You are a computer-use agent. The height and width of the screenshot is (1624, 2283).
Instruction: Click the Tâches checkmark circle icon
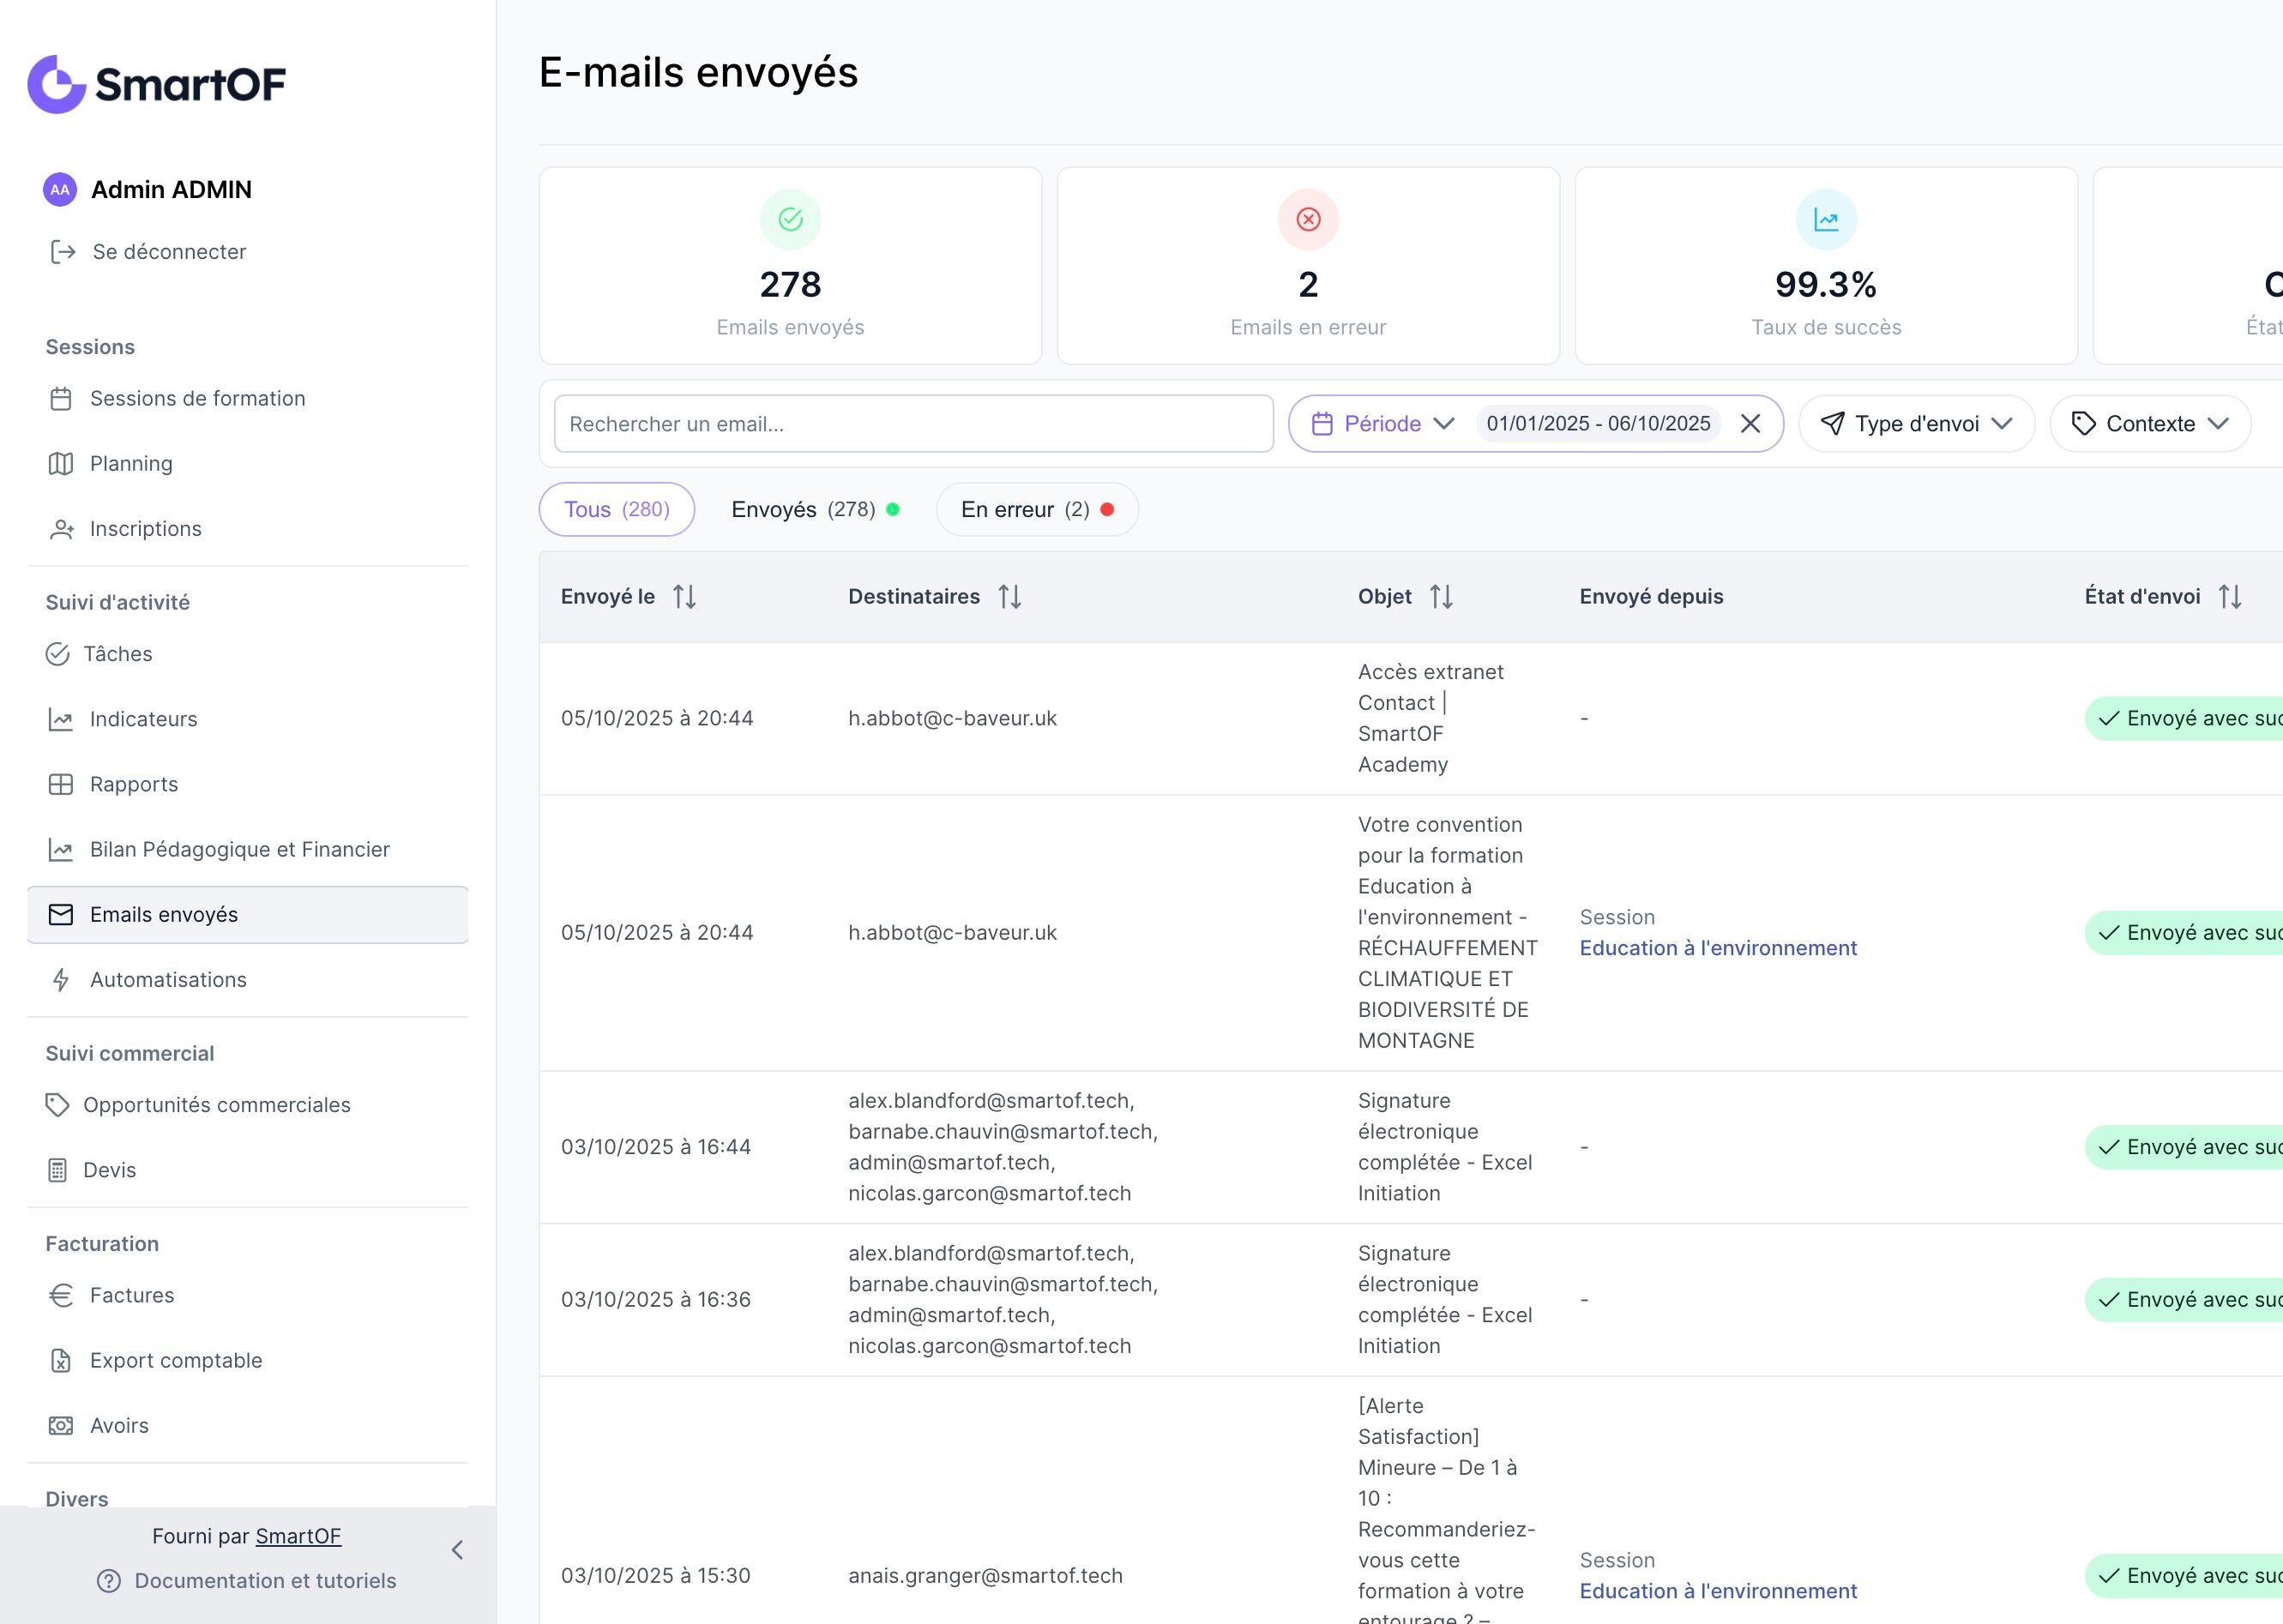[58, 654]
